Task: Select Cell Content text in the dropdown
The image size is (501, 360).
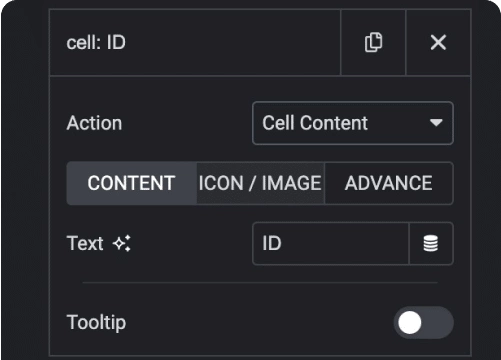Action: [x=315, y=123]
